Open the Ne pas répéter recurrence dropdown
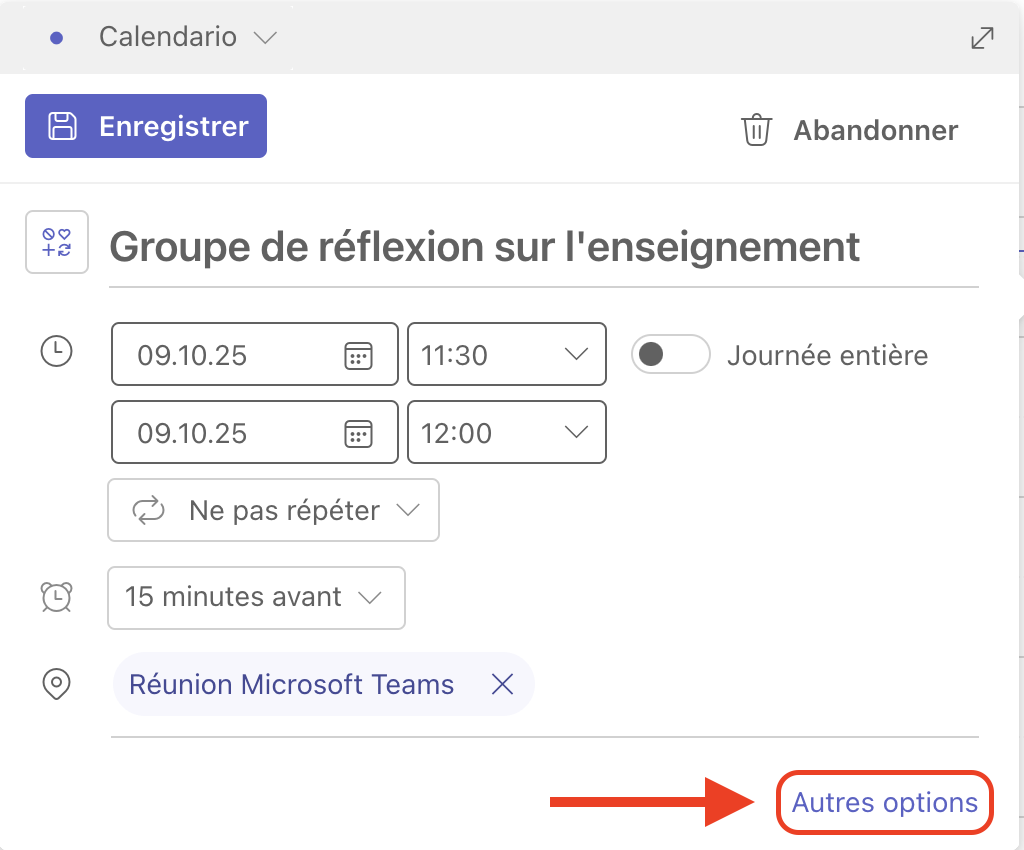The width and height of the screenshot is (1024, 850). (x=273, y=510)
